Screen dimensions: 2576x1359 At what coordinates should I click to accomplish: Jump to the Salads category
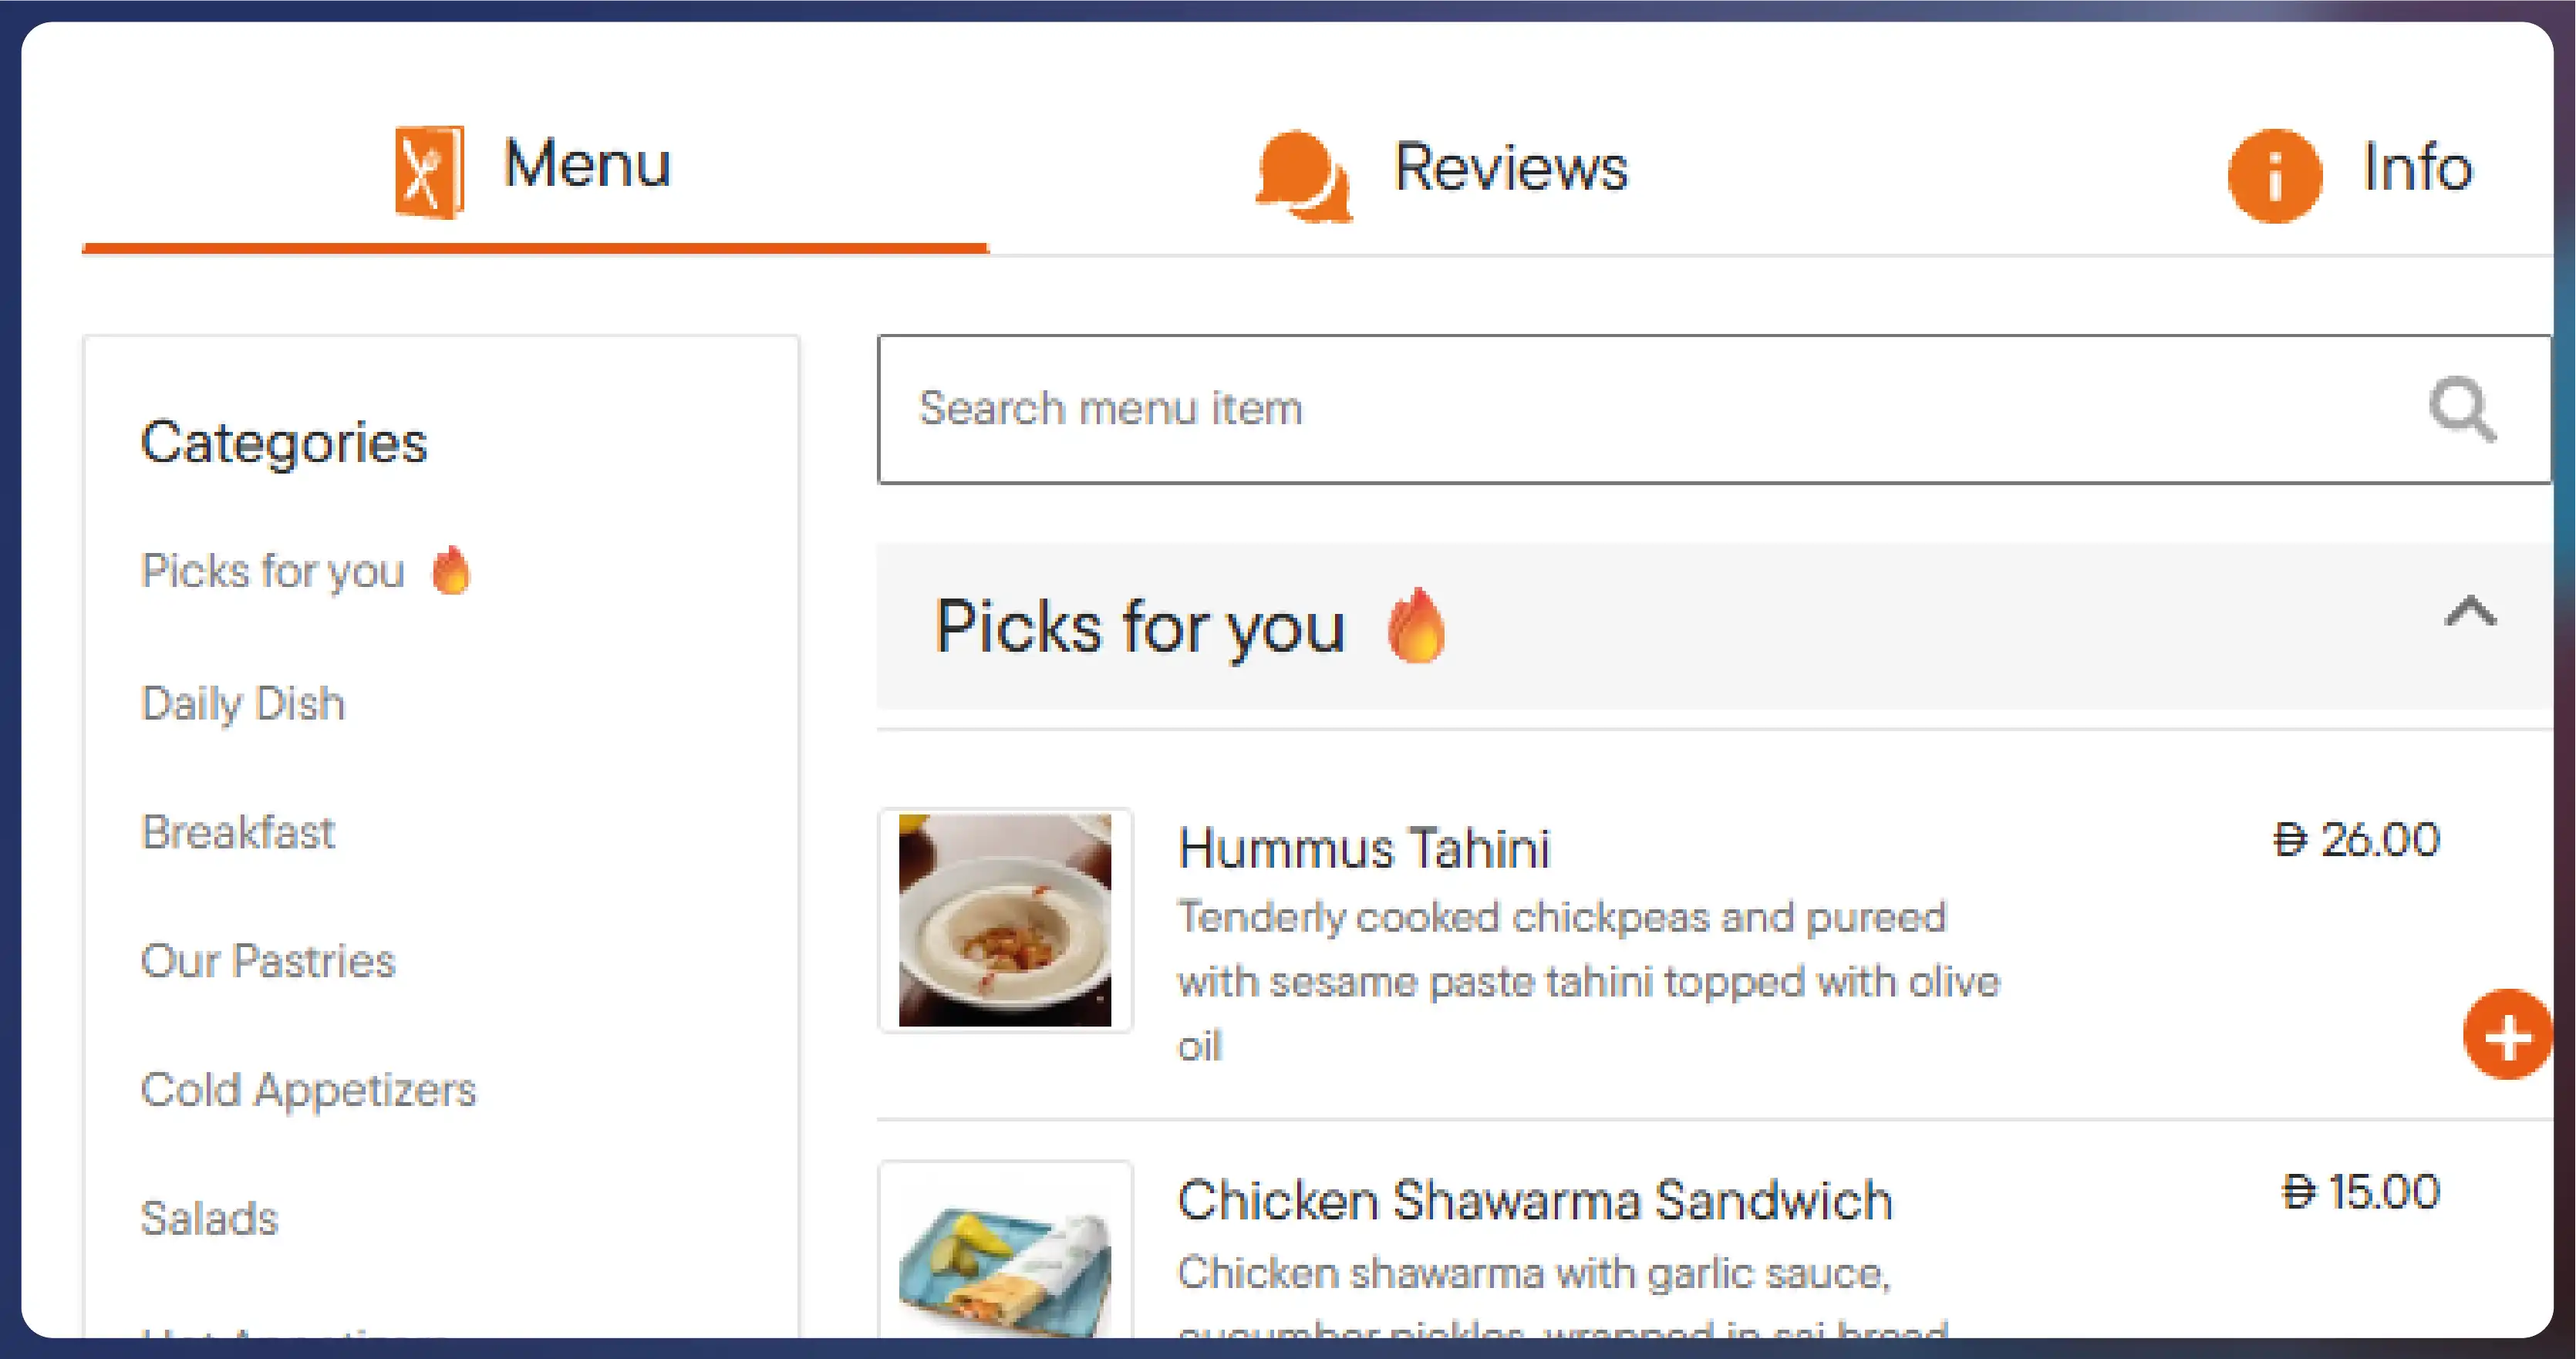[x=209, y=1218]
